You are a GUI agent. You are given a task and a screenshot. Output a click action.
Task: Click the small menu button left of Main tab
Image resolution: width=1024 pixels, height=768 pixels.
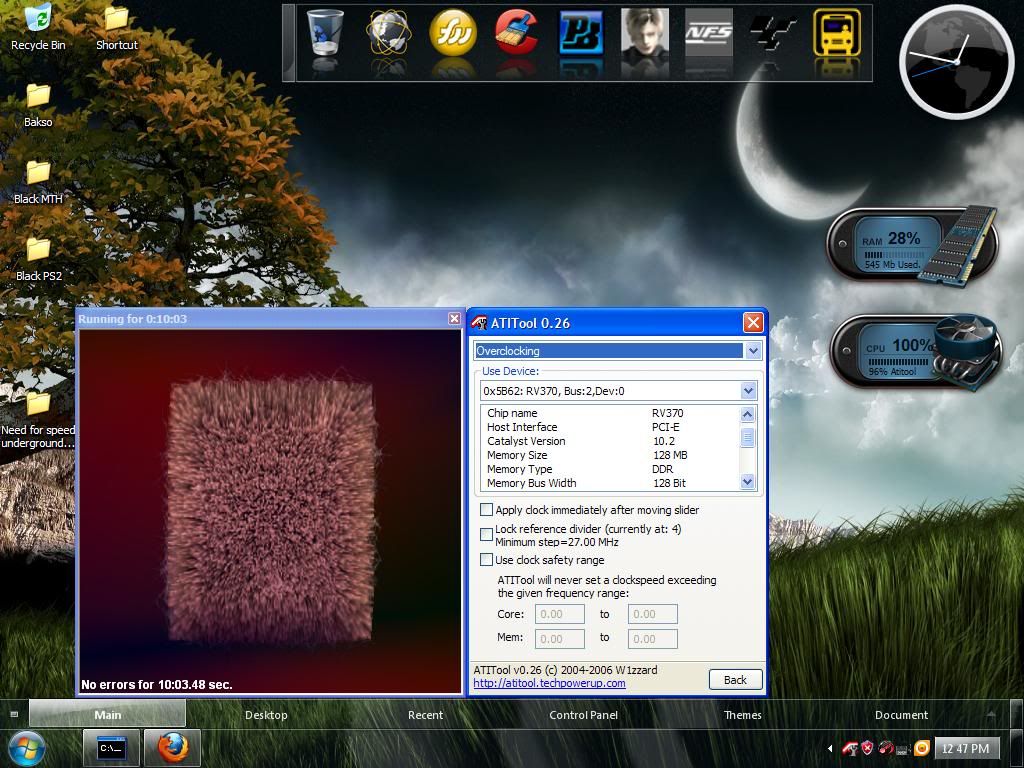tap(14, 714)
